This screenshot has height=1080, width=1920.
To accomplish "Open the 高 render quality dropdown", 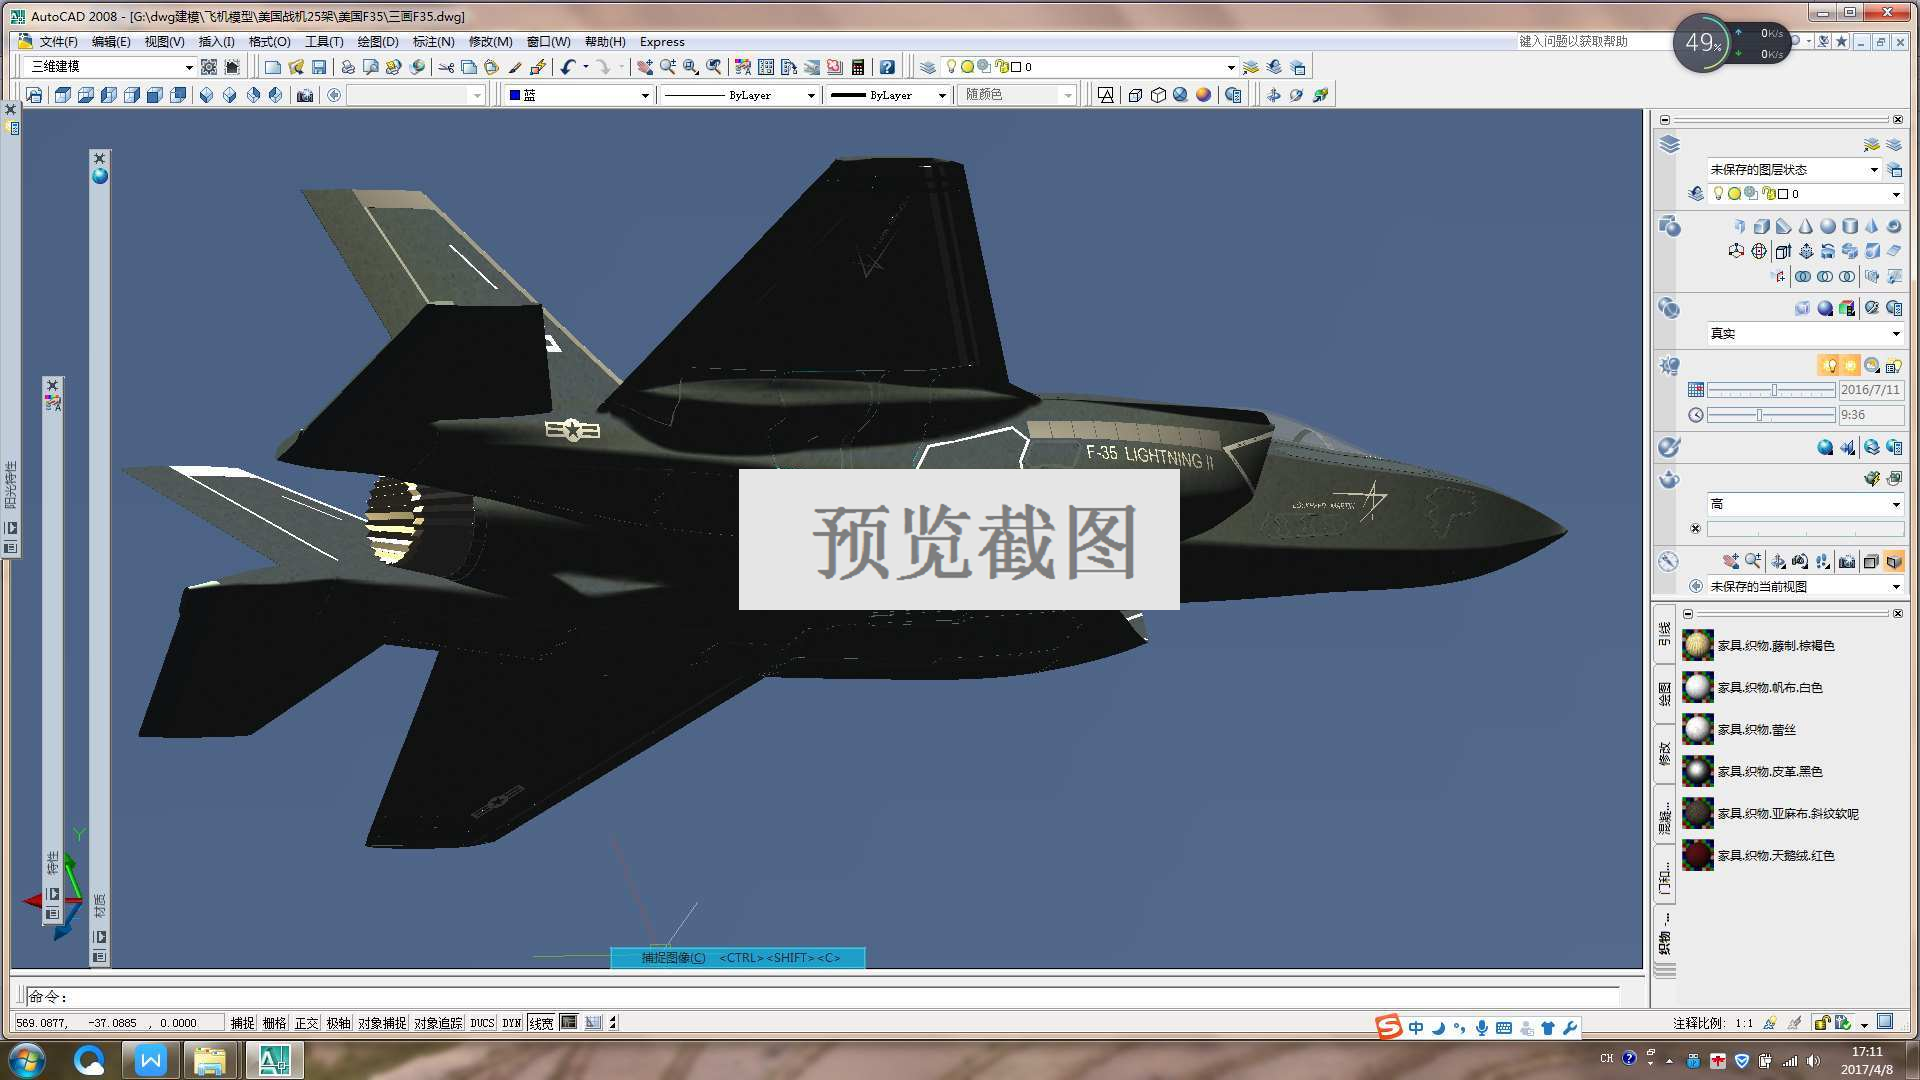I will click(1805, 504).
